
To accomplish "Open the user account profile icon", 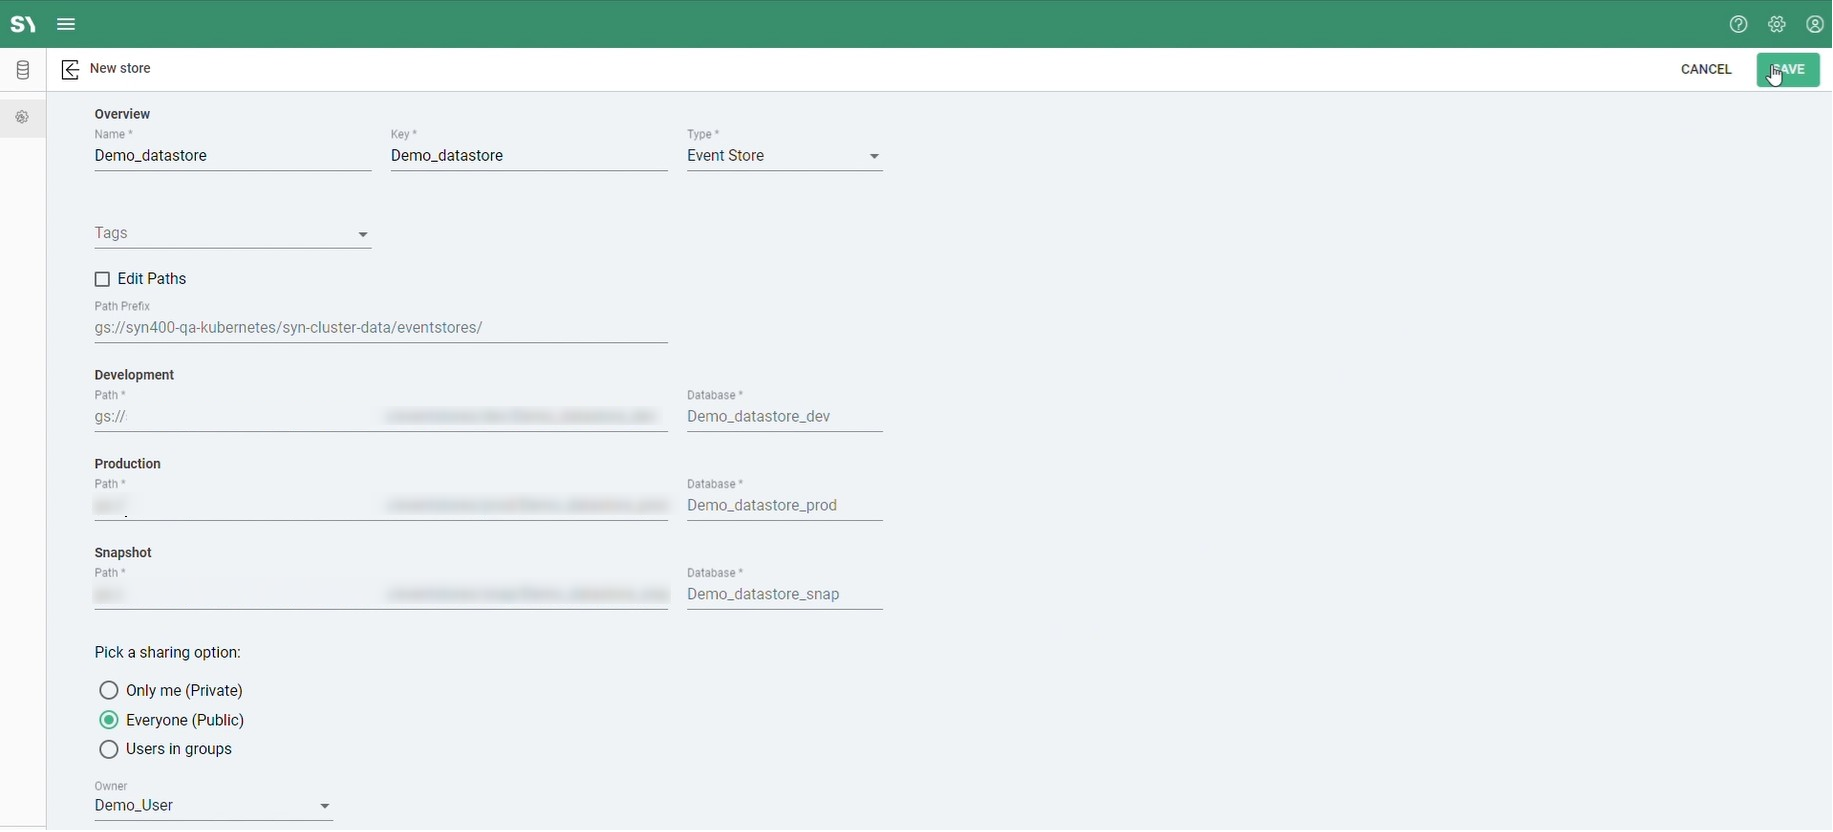I will (x=1815, y=25).
